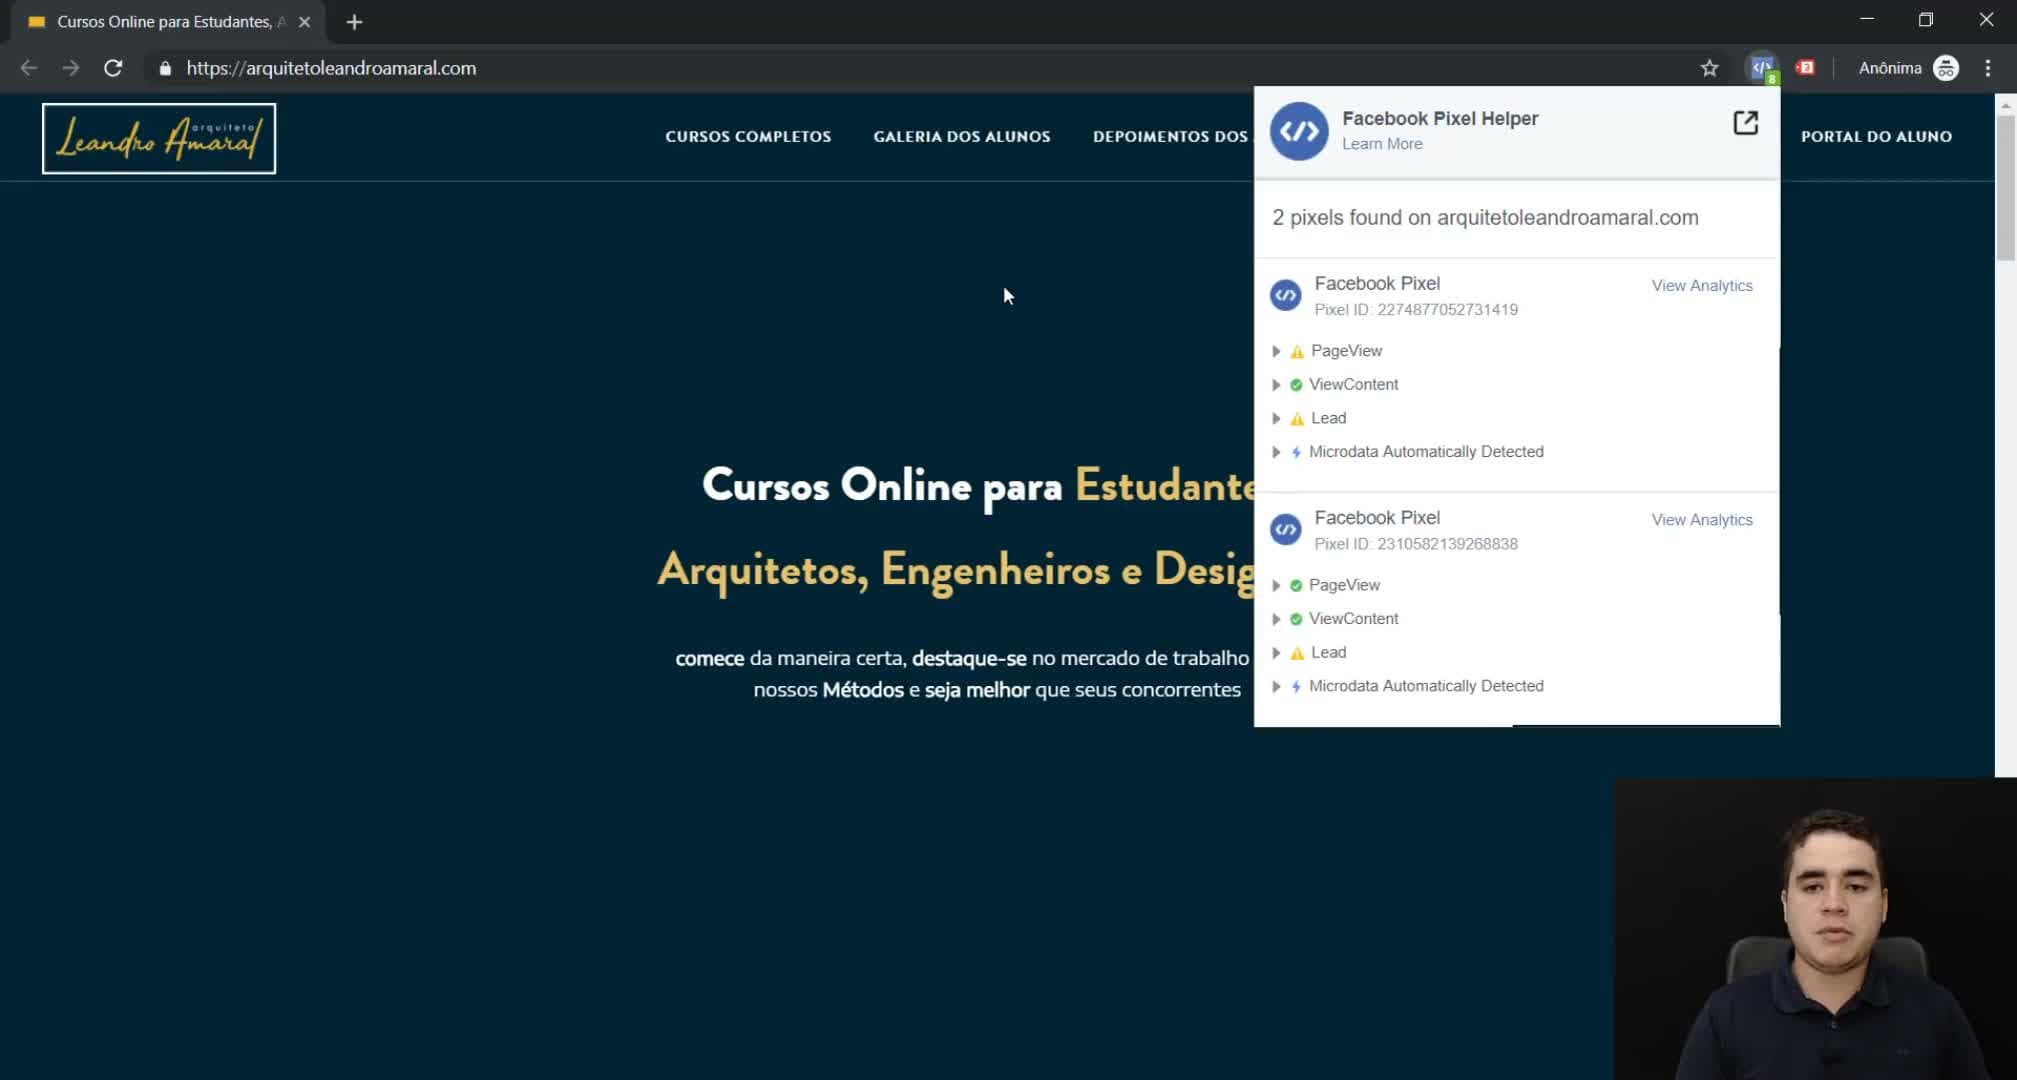Click heading line "Arquitetos, Engenheiros e"
The width and height of the screenshot is (2017, 1080).
click(x=899, y=570)
